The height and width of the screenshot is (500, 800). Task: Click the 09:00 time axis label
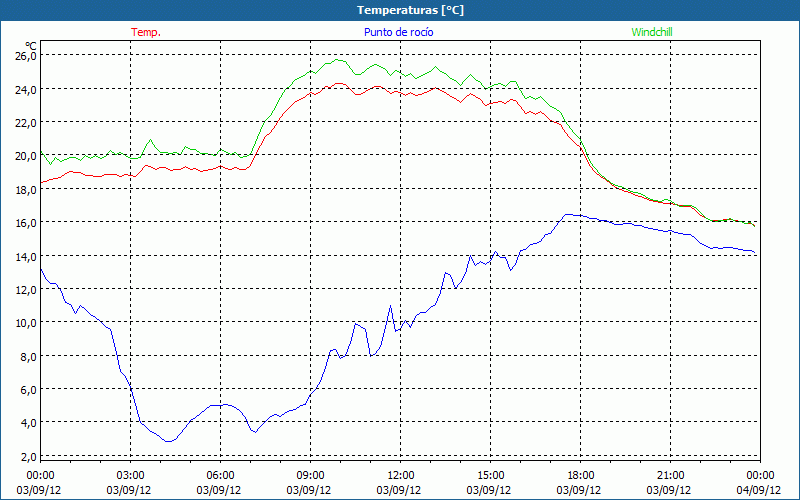(310, 476)
